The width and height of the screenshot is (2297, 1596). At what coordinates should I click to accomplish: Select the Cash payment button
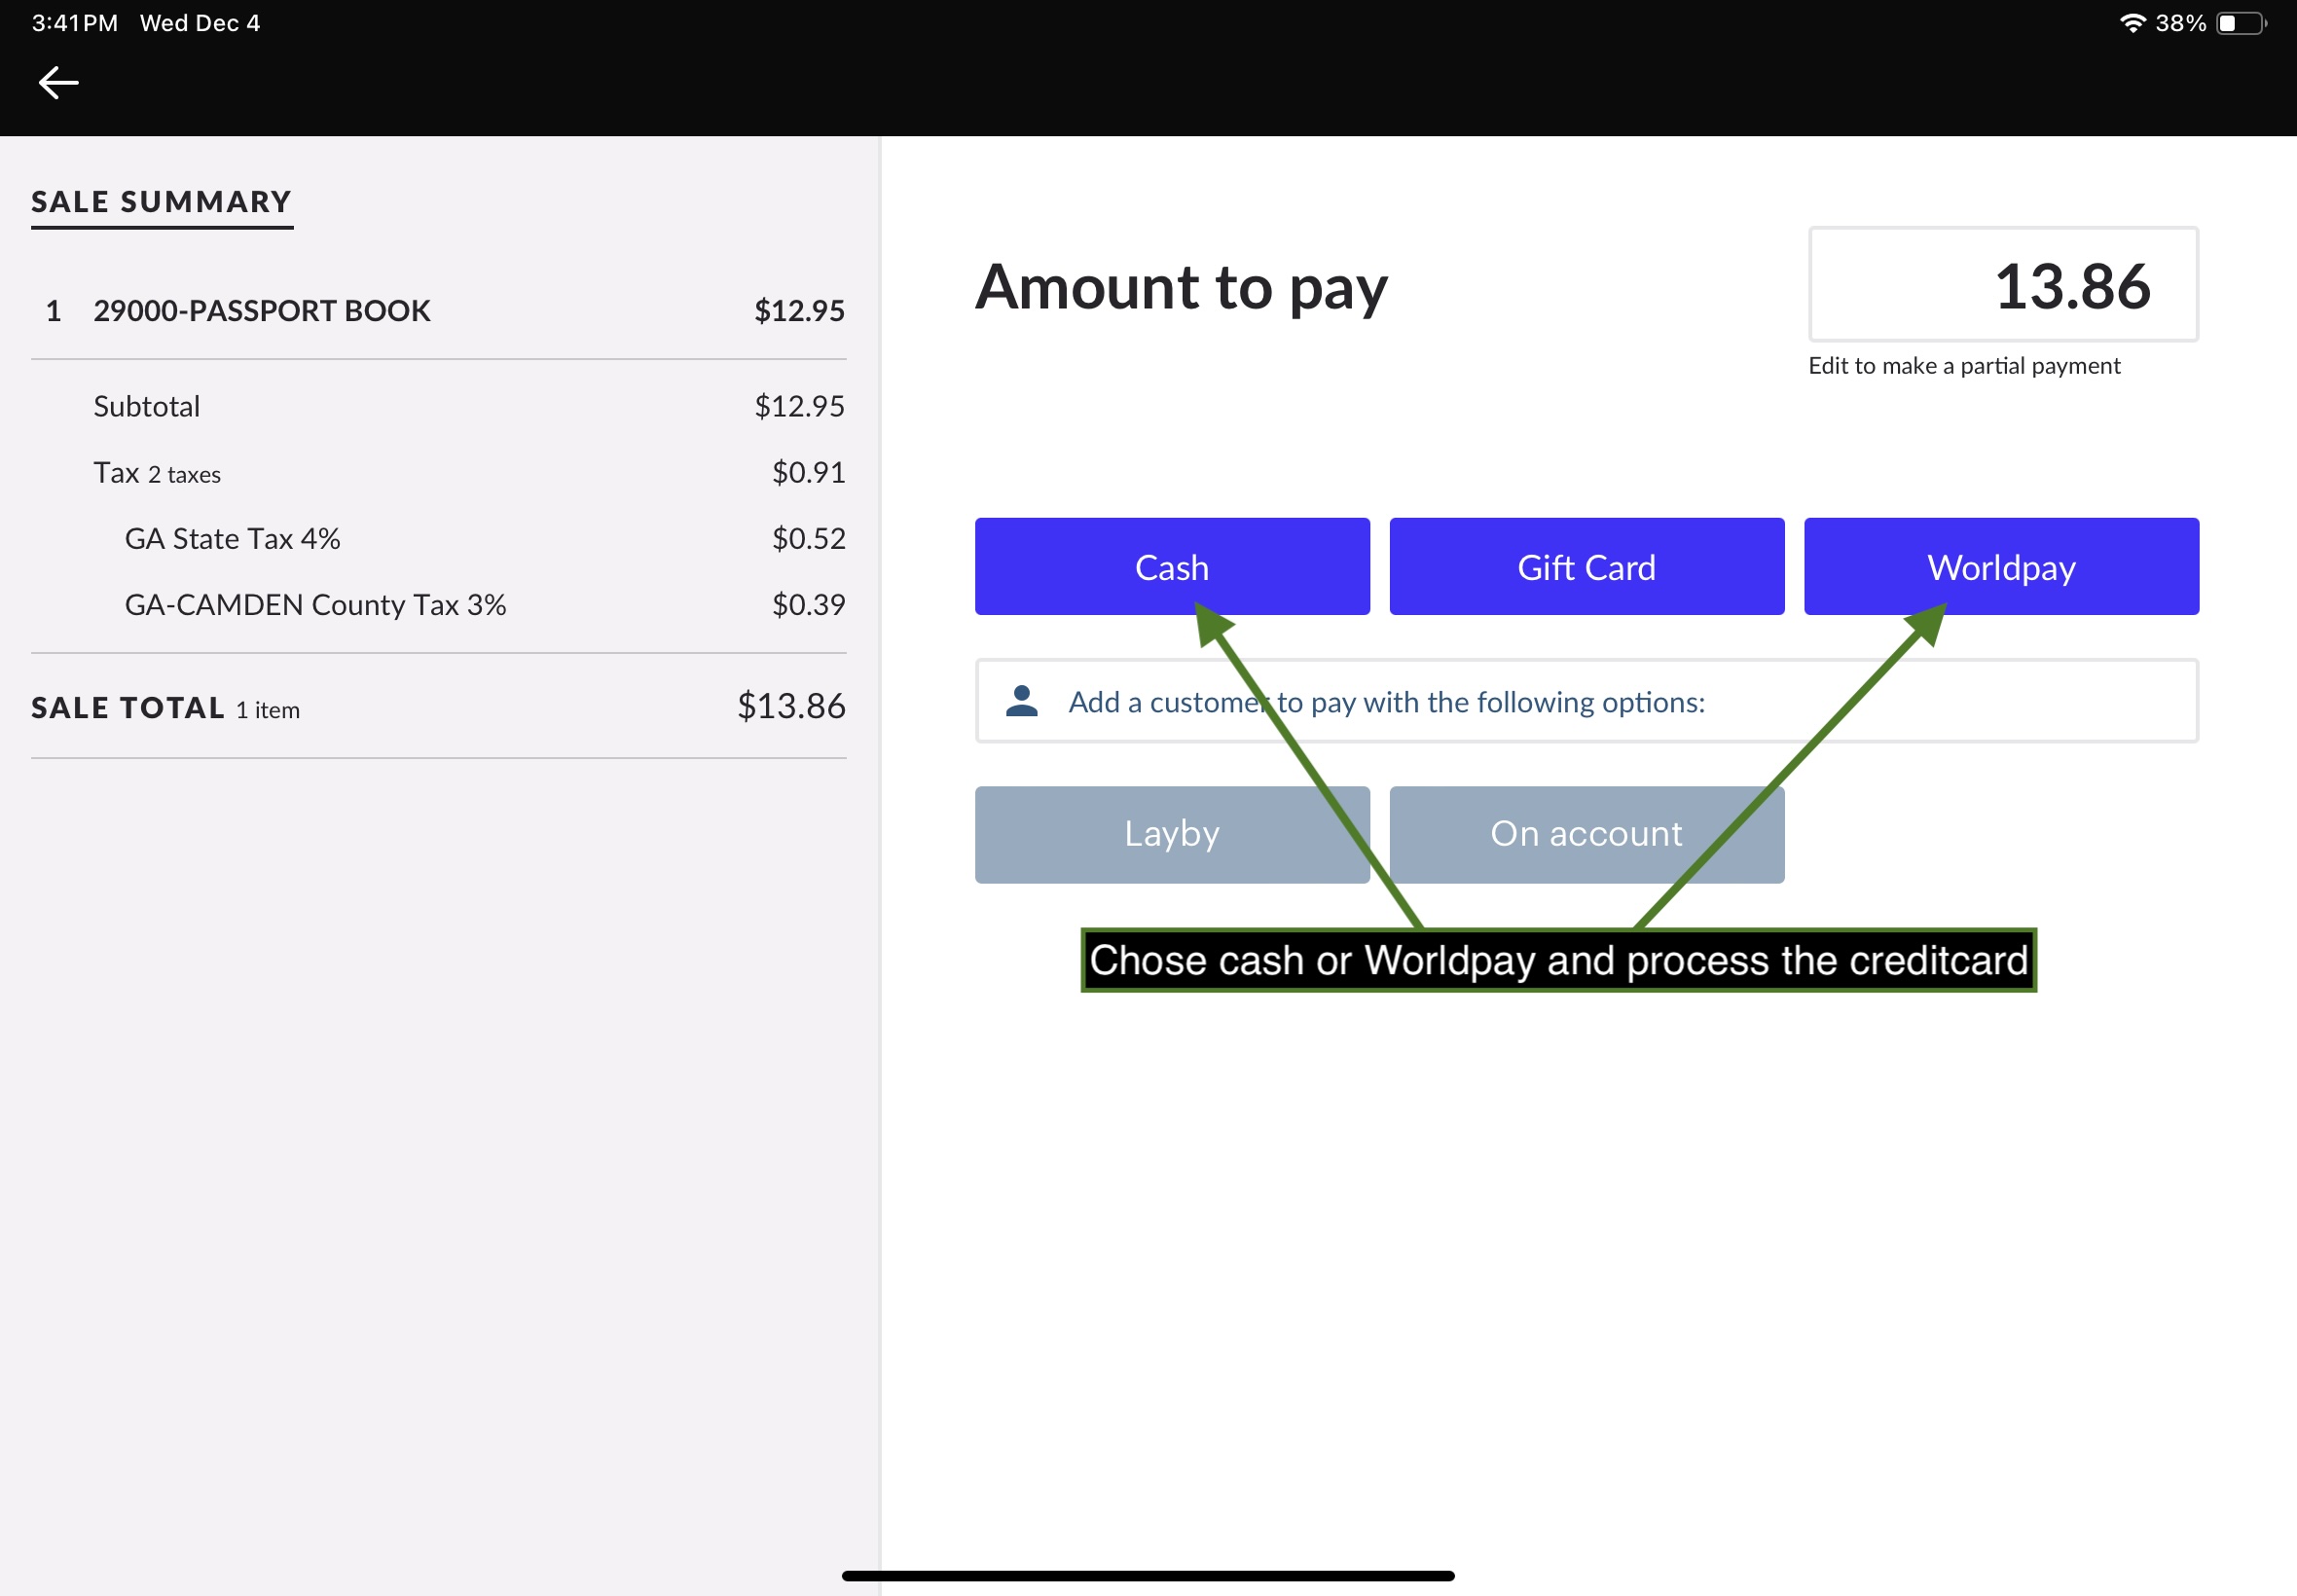pyautogui.click(x=1172, y=566)
